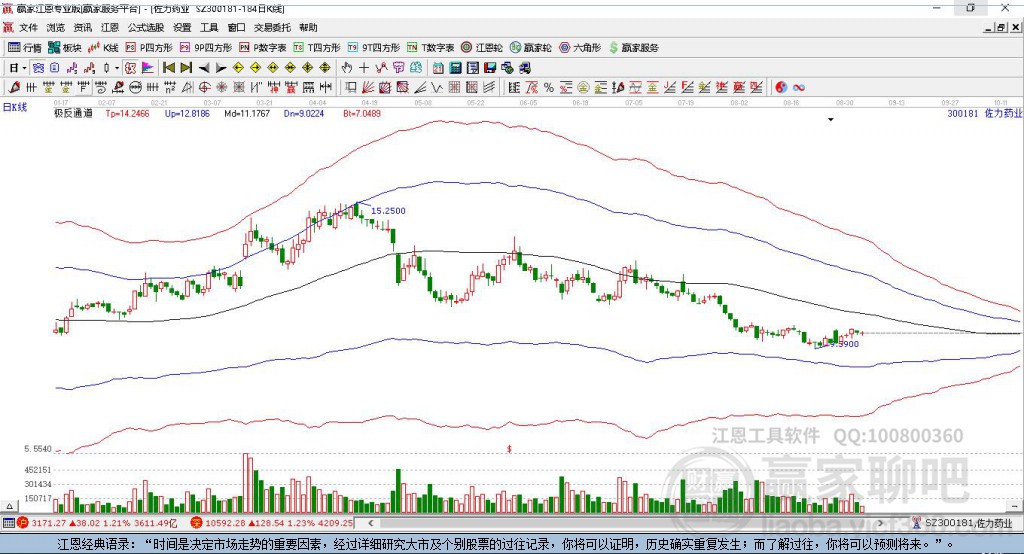Click the 300181 佐力药业 stock label
The height and width of the screenshot is (554, 1024).
(x=984, y=113)
